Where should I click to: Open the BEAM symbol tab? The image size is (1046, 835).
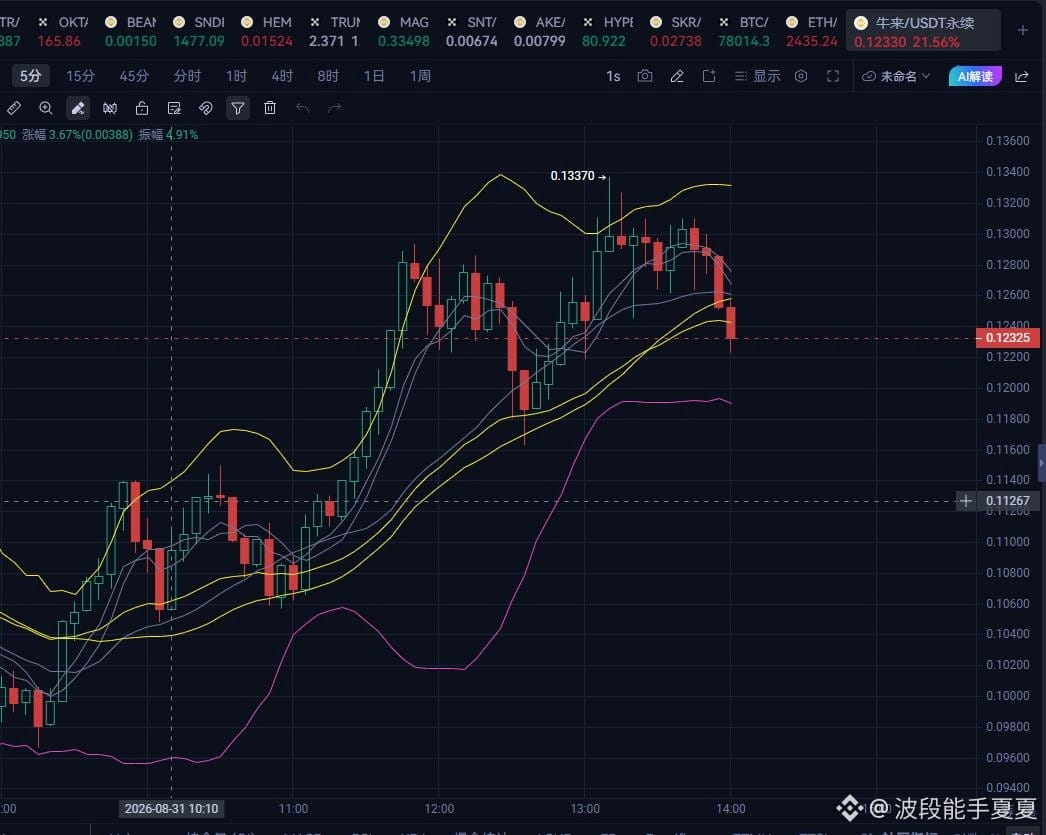pyautogui.click(x=131, y=31)
